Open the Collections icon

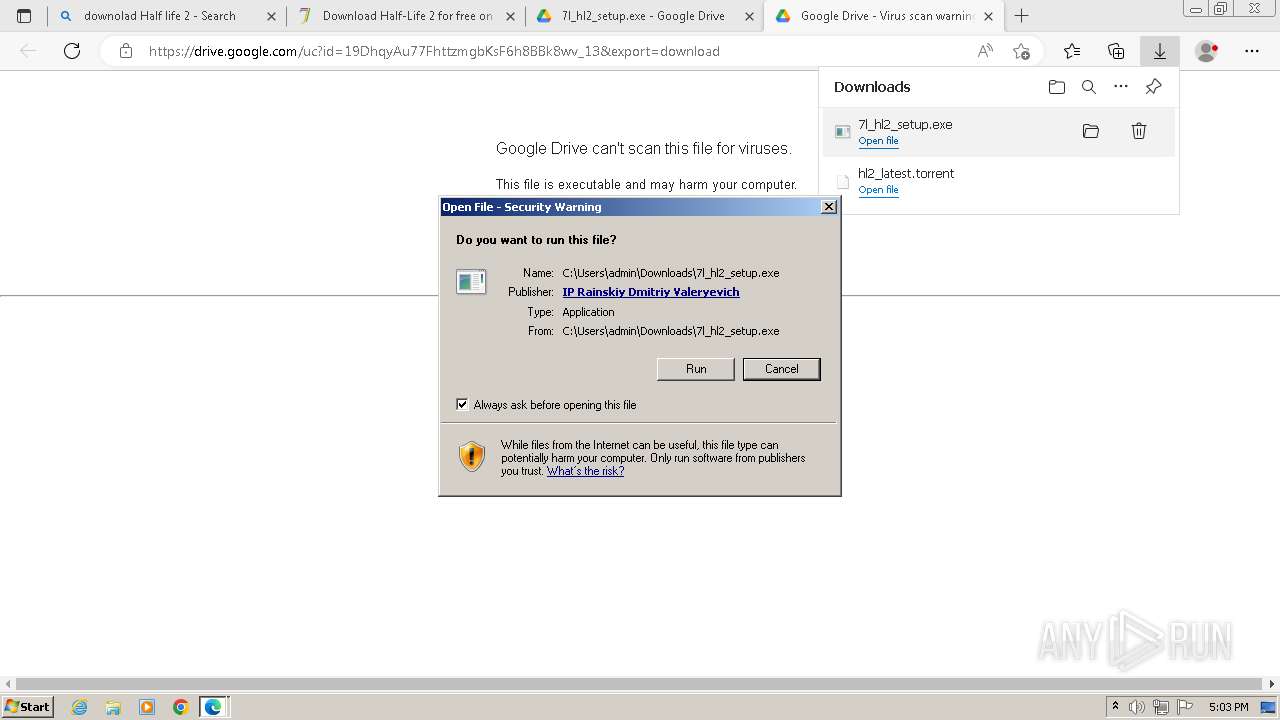pos(1116,51)
